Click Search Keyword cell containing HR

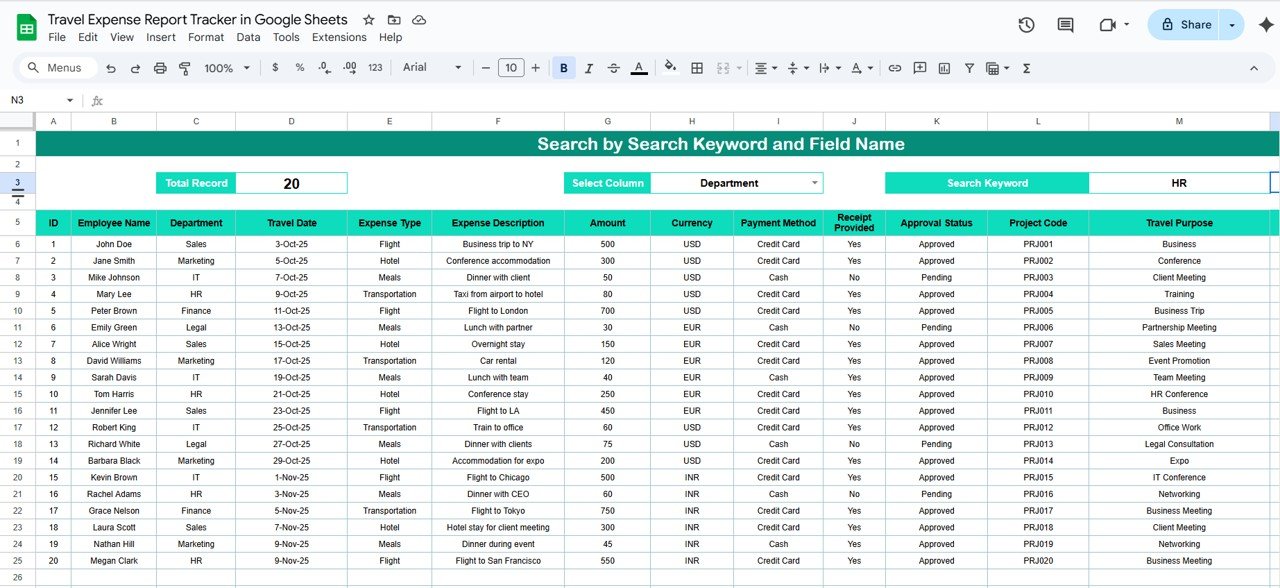[1179, 183]
